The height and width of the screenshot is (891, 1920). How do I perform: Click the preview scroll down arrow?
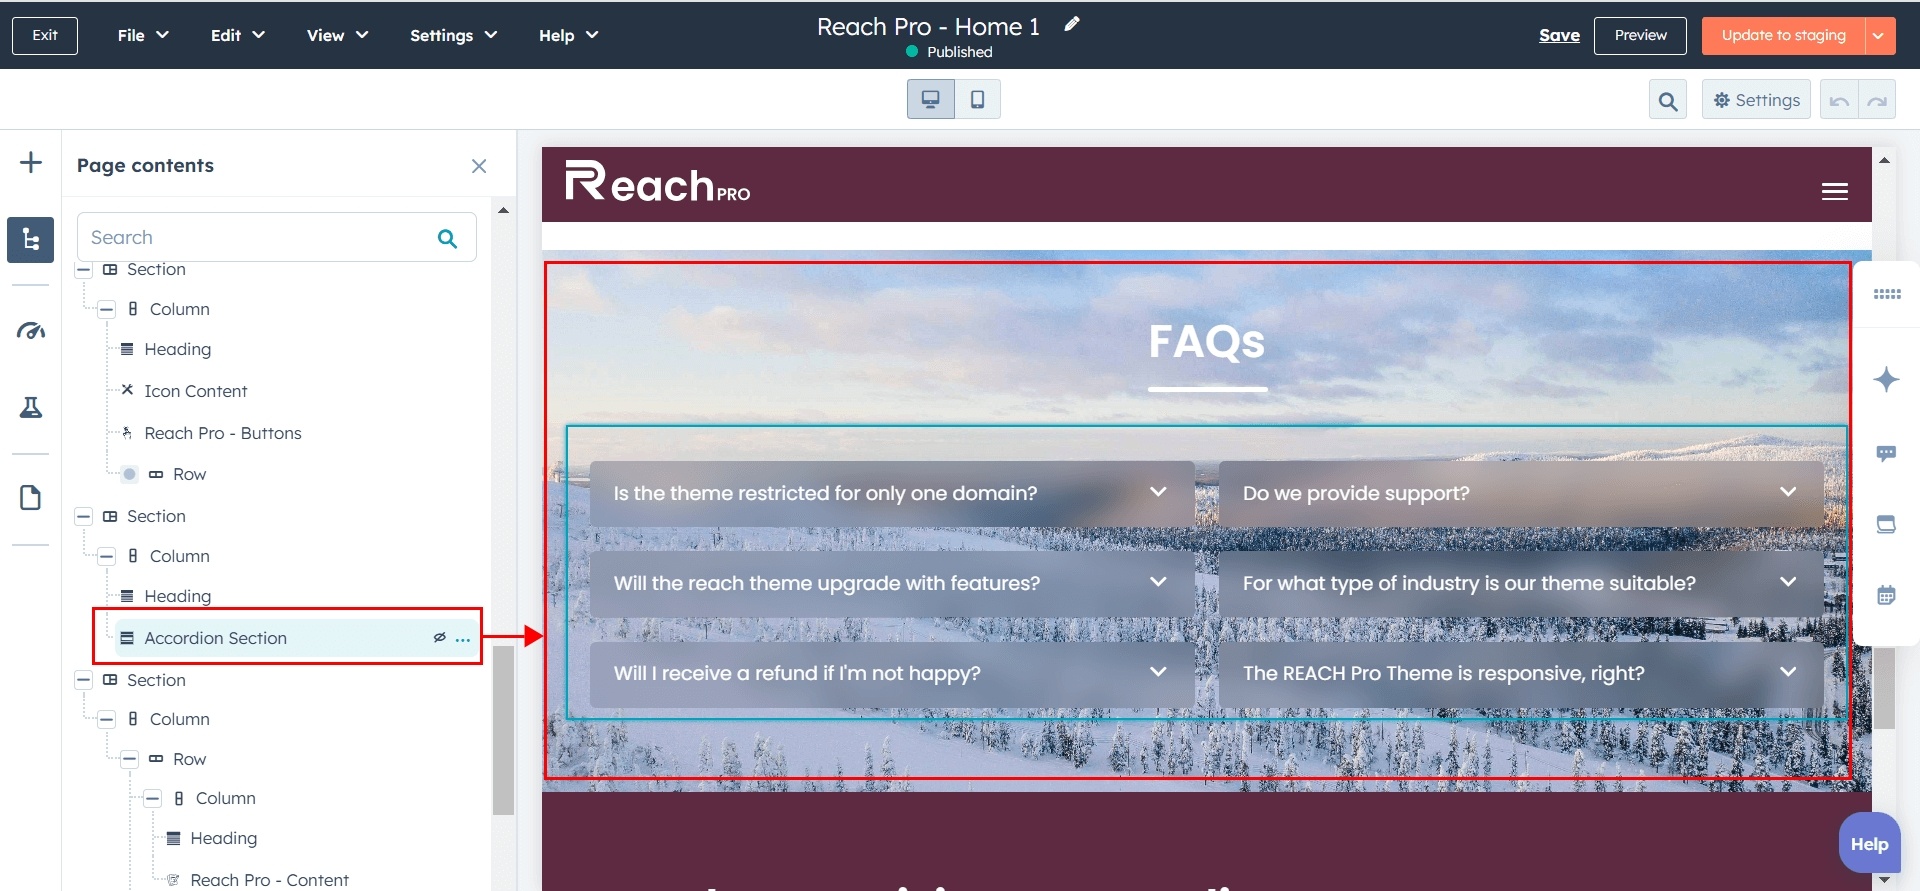pyautogui.click(x=1884, y=880)
